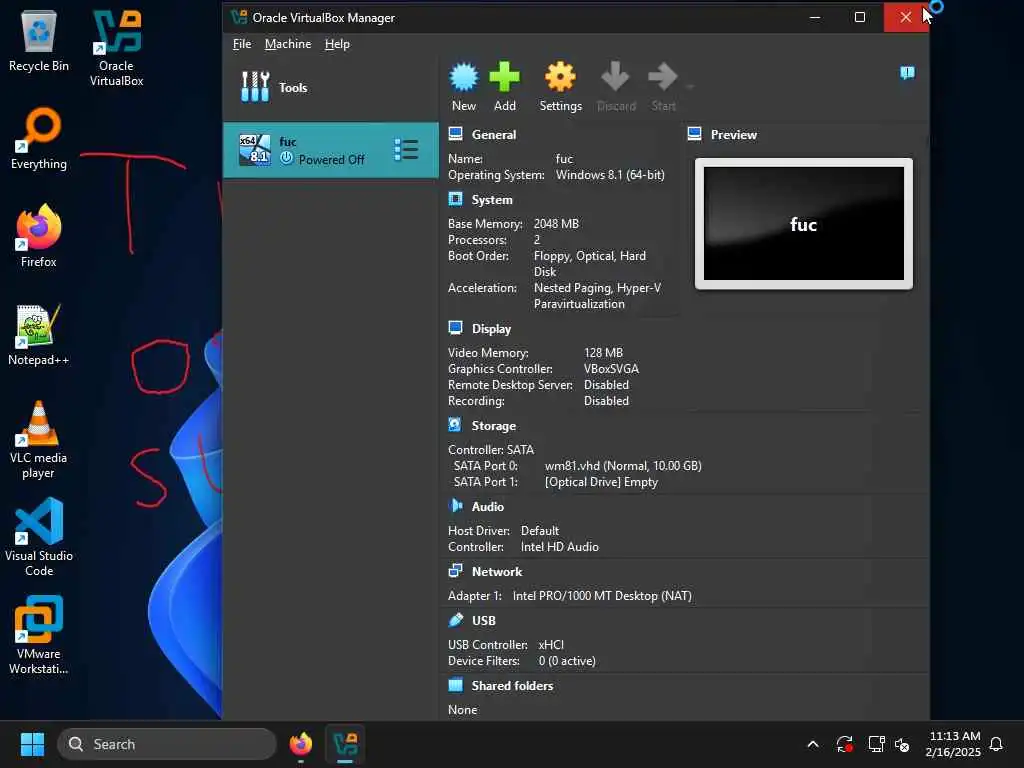The height and width of the screenshot is (768, 1024).
Task: Click the General section header
Action: point(494,135)
